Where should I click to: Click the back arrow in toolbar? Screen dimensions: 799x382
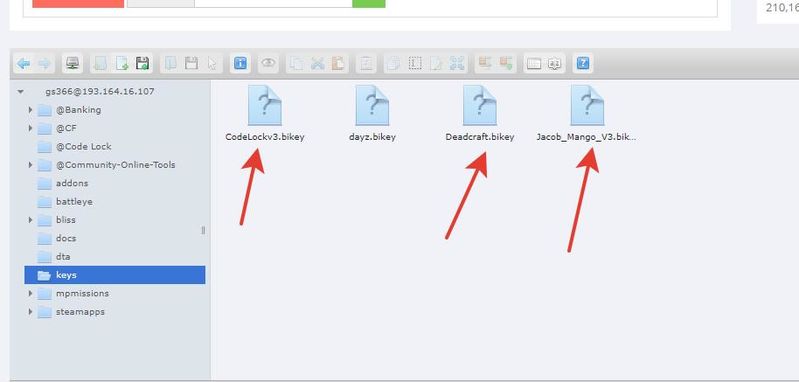coord(23,64)
